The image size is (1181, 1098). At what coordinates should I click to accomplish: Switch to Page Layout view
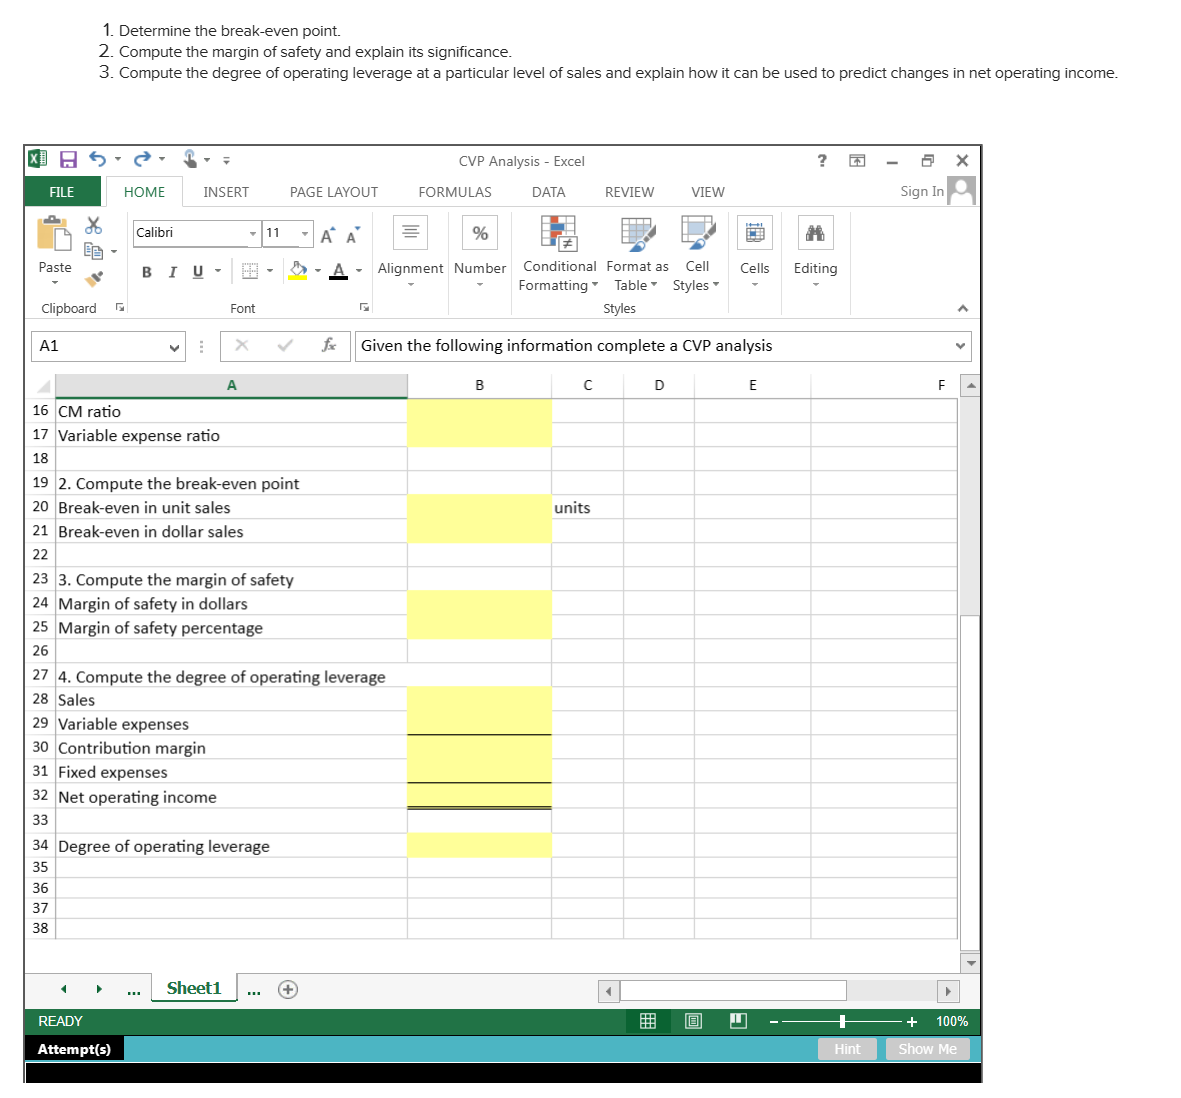(694, 1021)
